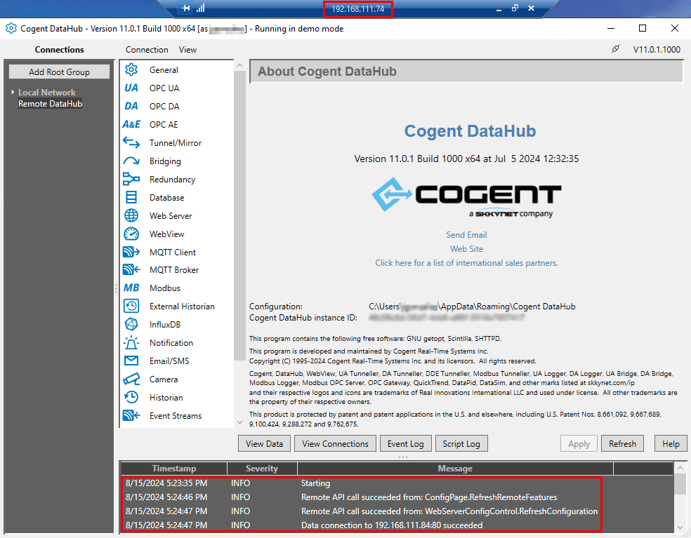Open the View menu
The width and height of the screenshot is (691, 538).
[187, 49]
